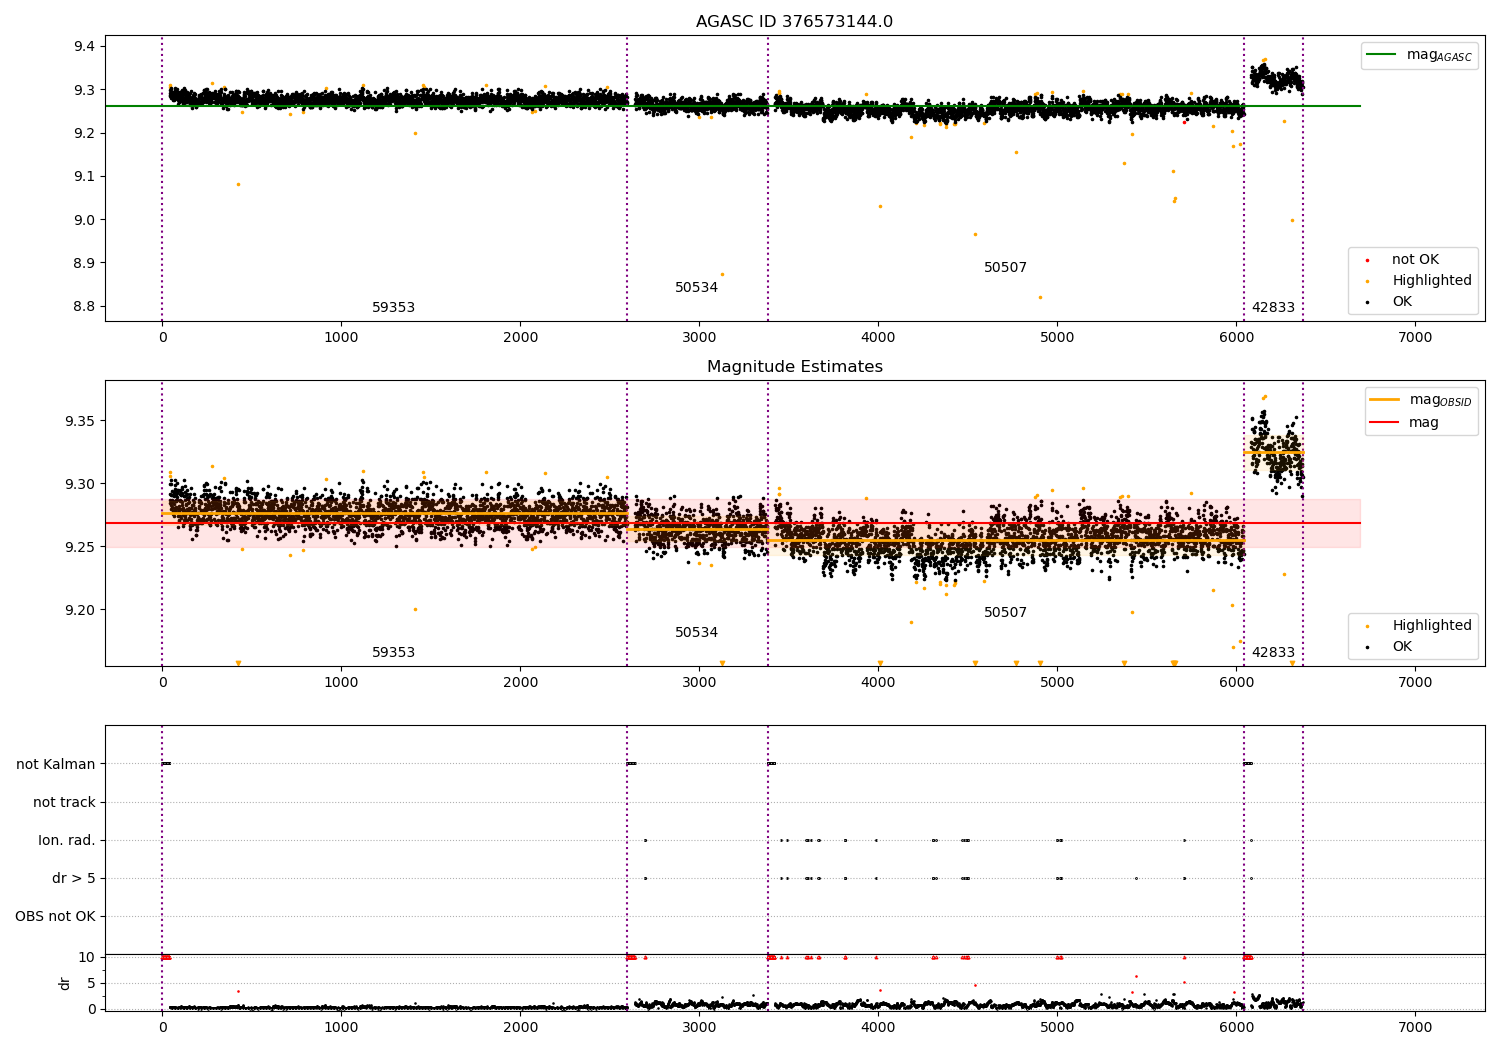
Task: Click x-axis tick 7000 under the AGASC plot
Action: pos(1415,338)
